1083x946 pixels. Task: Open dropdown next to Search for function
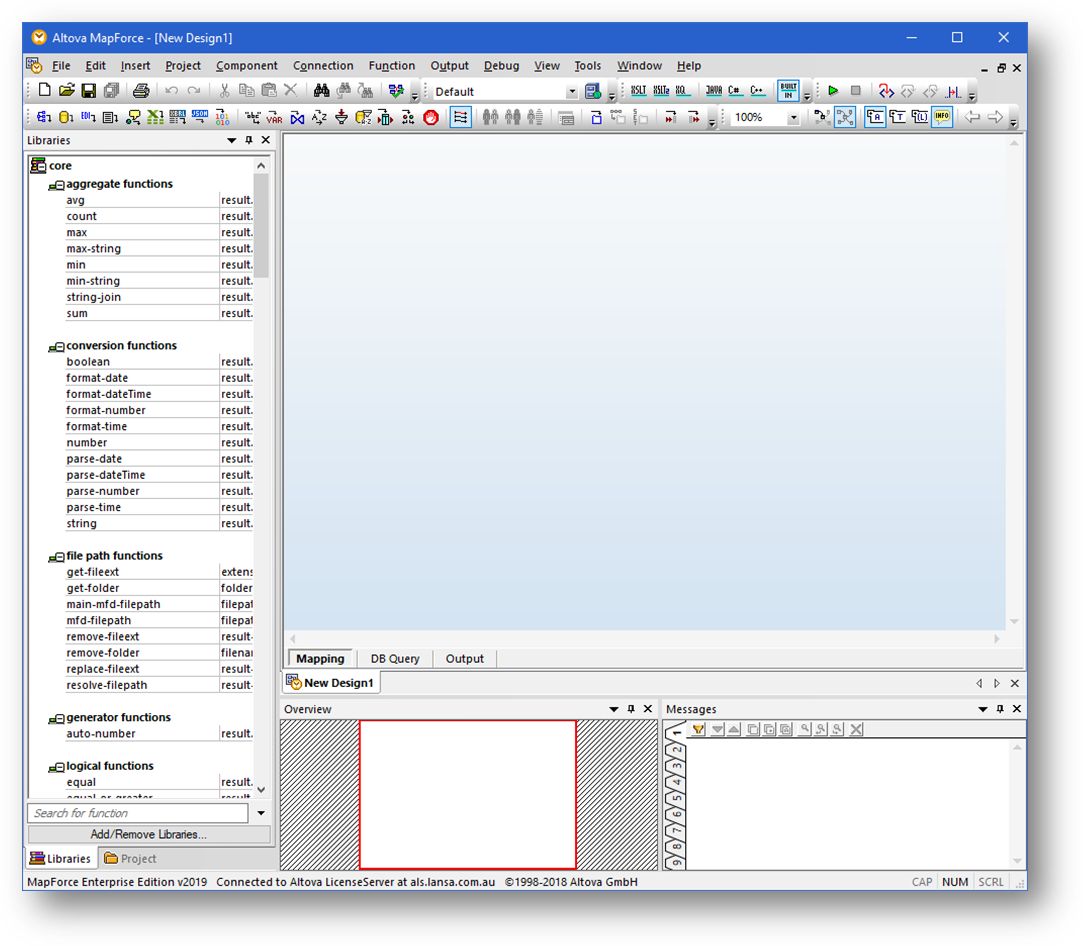(261, 813)
